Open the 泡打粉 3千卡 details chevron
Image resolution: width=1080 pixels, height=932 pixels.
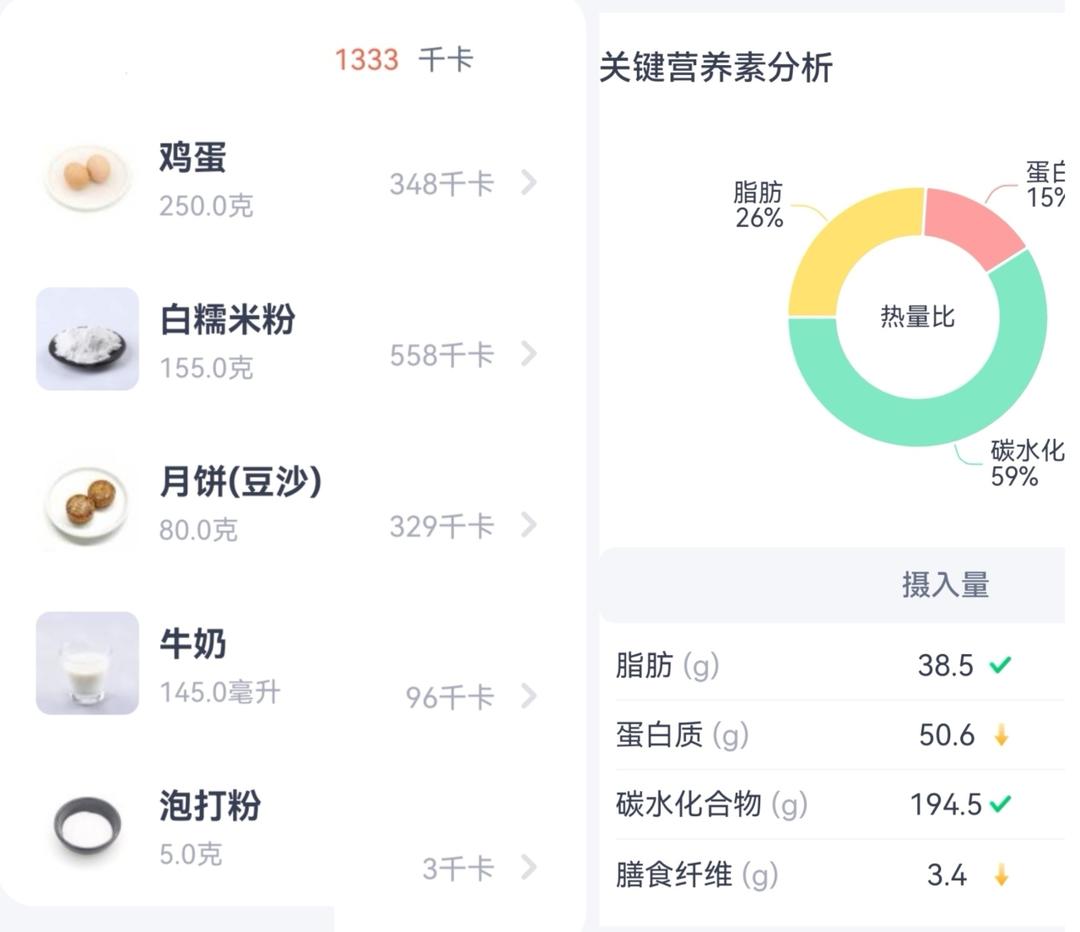(529, 867)
